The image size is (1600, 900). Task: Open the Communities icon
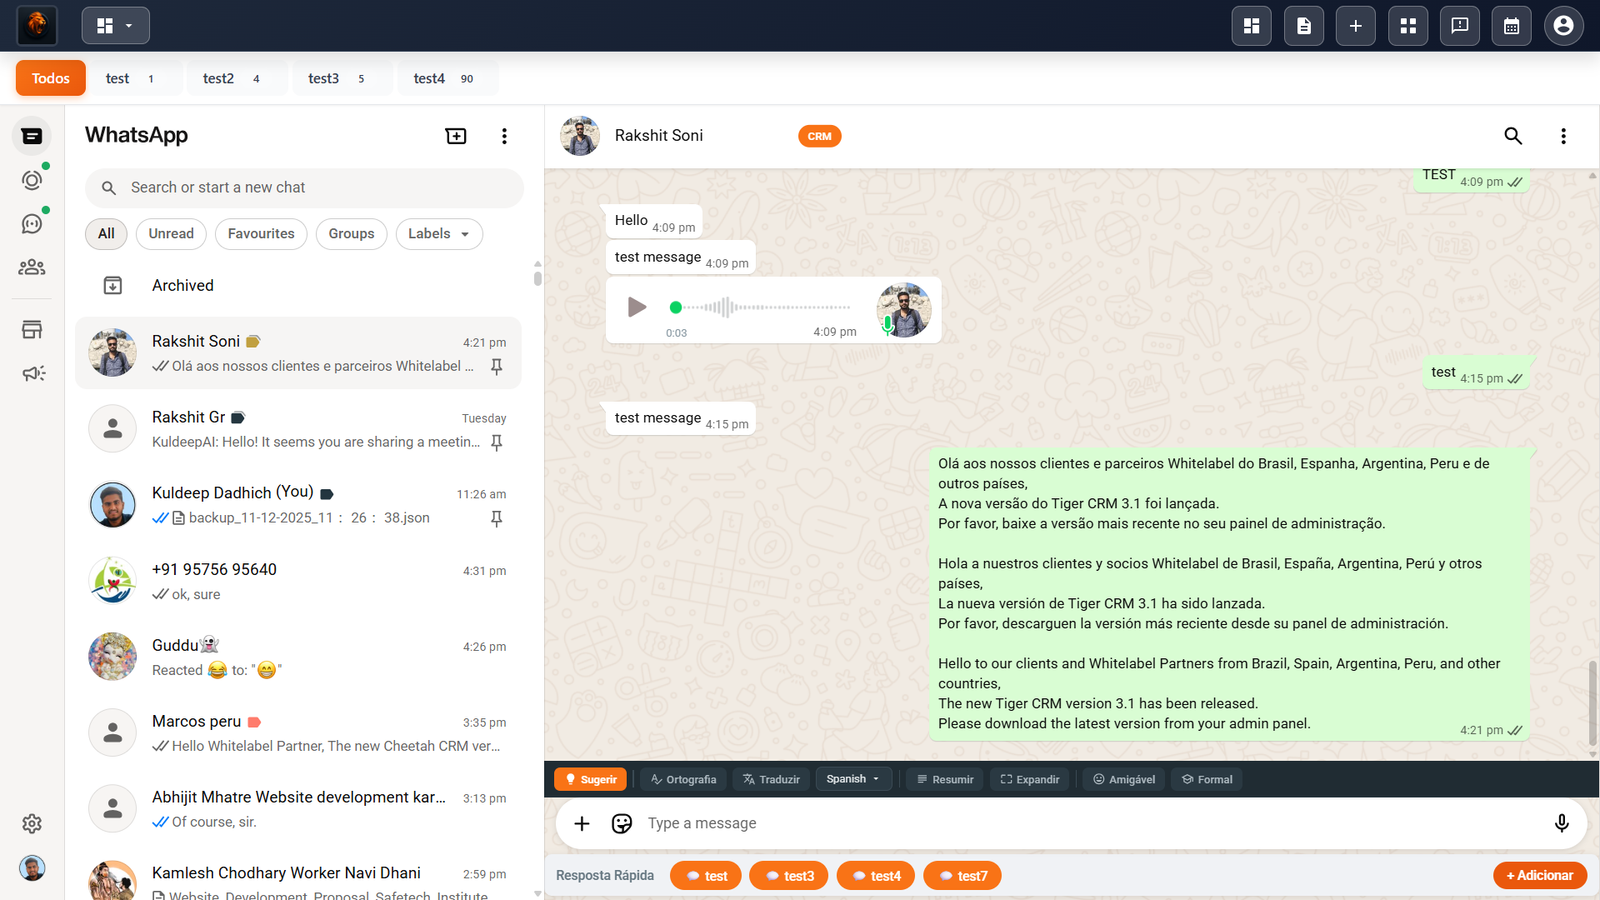tap(32, 267)
